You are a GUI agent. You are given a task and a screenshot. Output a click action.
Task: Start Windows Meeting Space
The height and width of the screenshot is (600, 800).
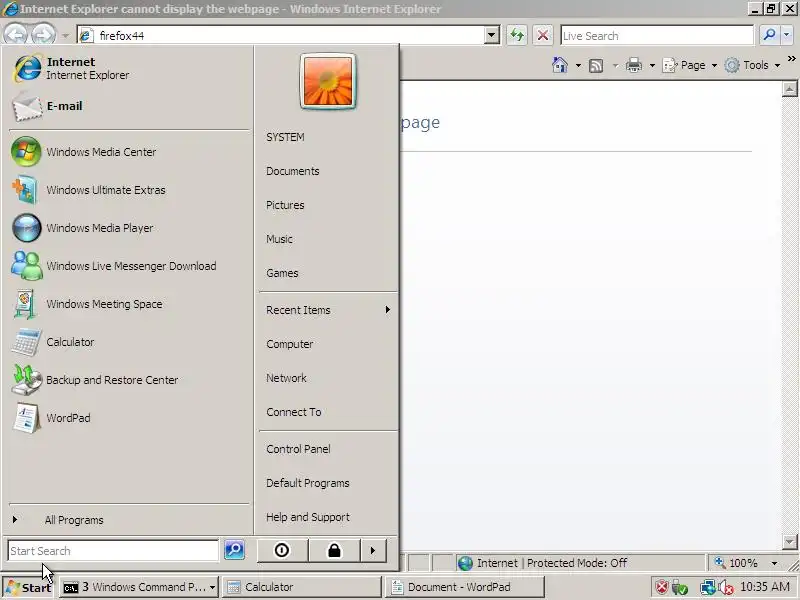click(128, 304)
